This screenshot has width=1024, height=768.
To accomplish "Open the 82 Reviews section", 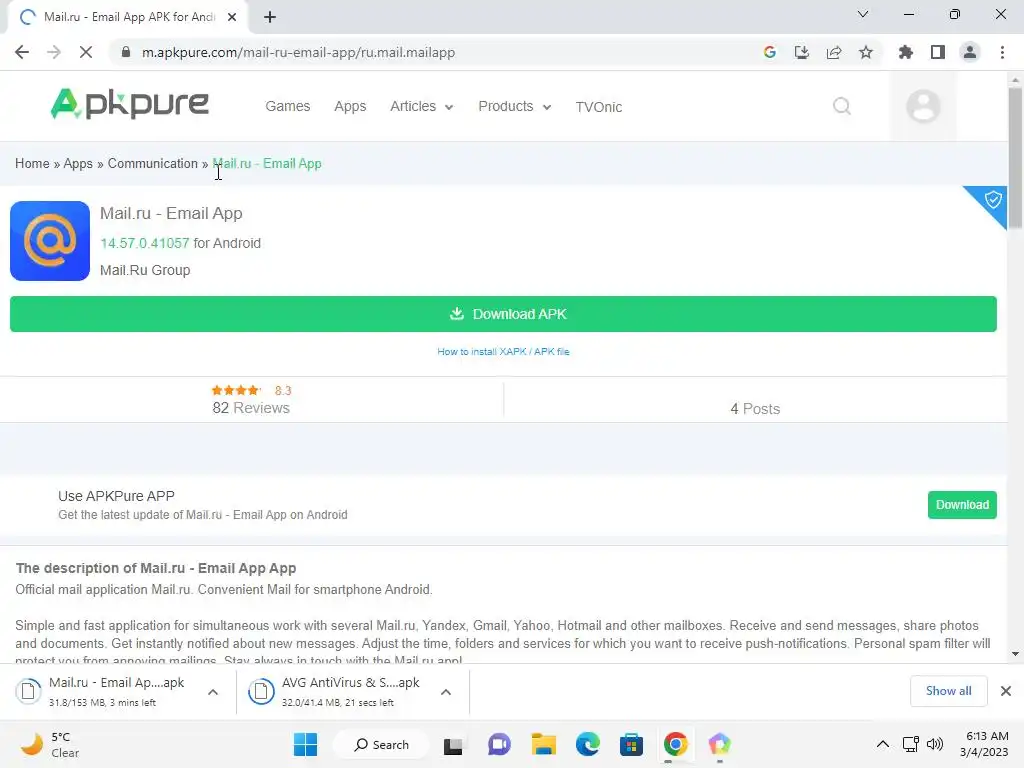I will click(x=251, y=408).
